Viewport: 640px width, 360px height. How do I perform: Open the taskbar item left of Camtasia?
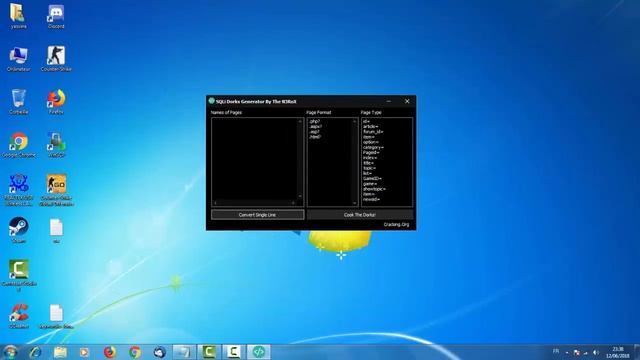pos(184,352)
